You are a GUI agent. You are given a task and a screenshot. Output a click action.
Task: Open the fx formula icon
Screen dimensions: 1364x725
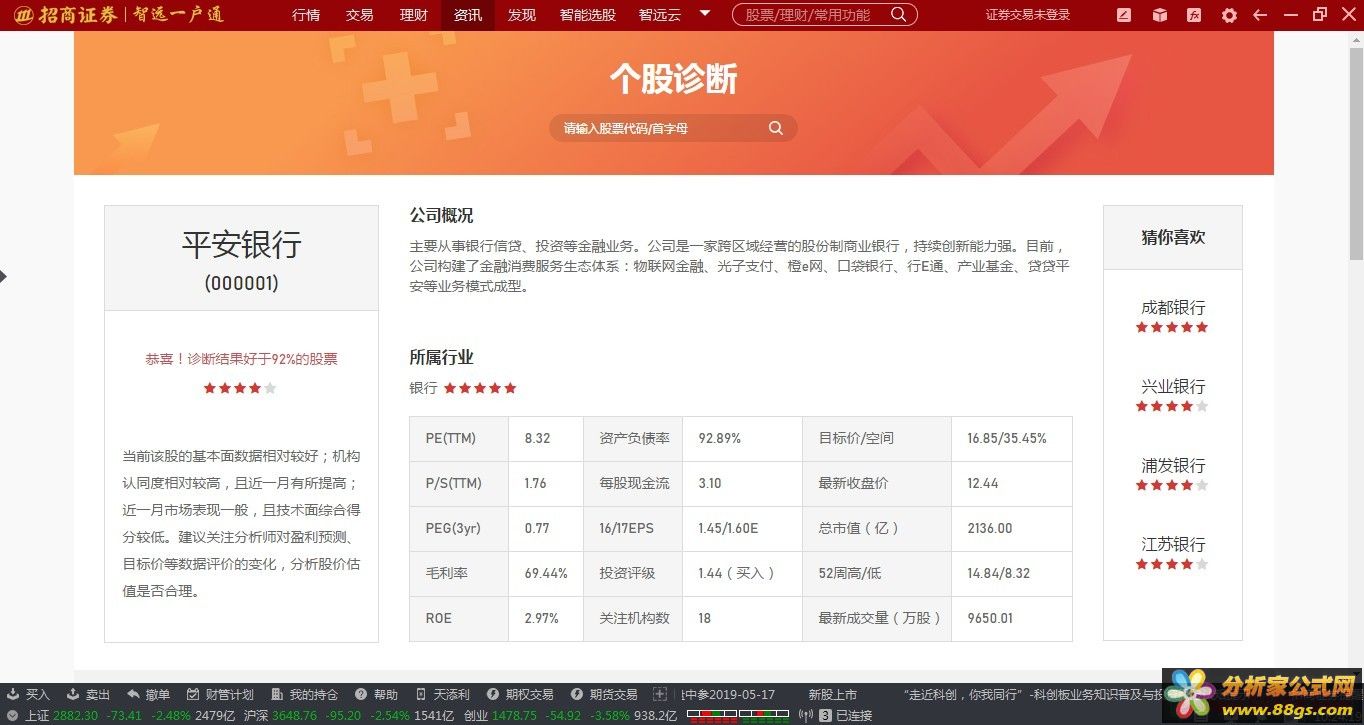1194,15
